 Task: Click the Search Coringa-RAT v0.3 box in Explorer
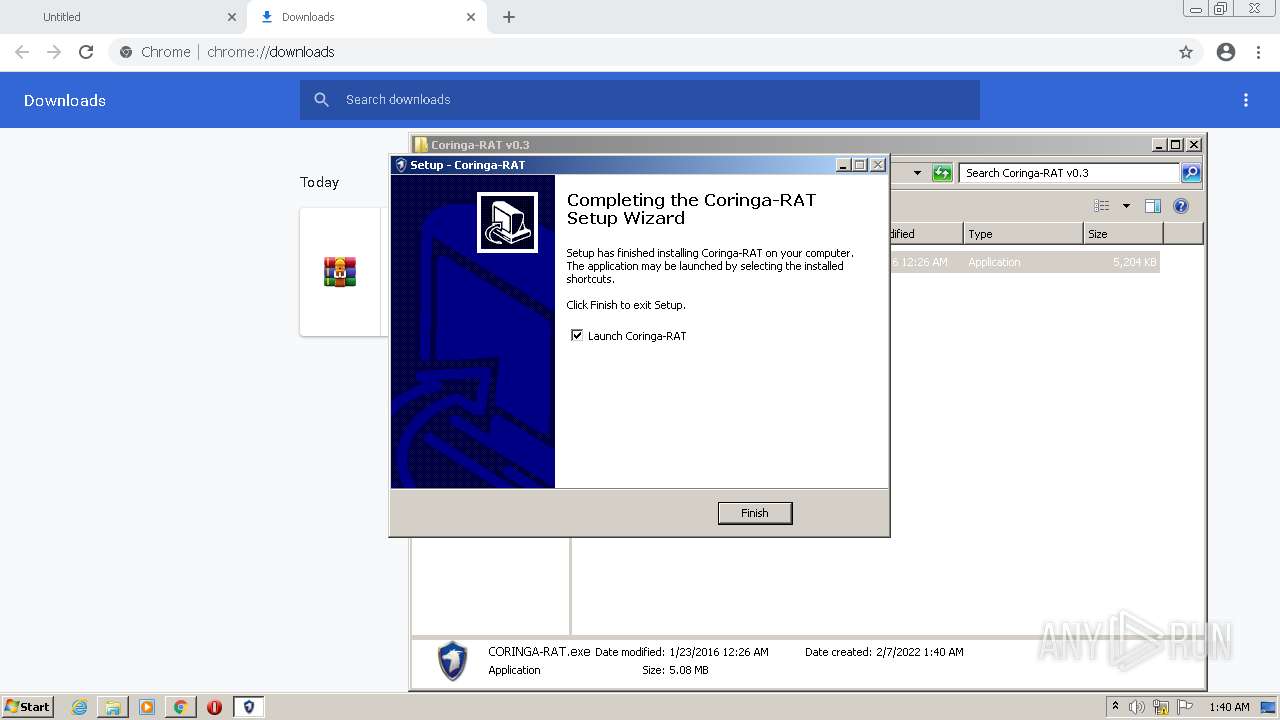pyautogui.click(x=1068, y=173)
